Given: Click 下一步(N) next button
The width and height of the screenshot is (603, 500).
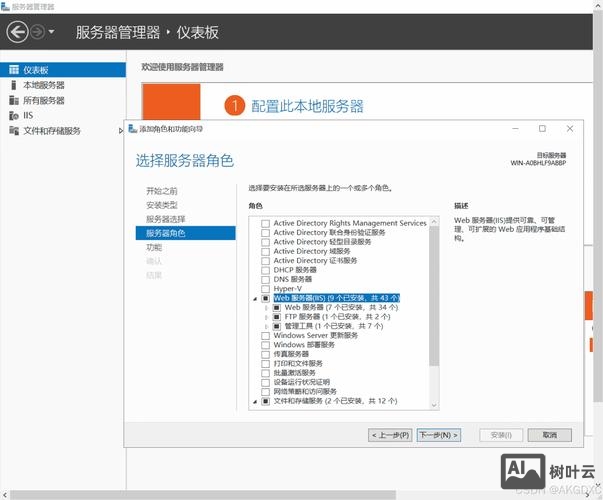Looking at the screenshot, I should coord(439,435).
